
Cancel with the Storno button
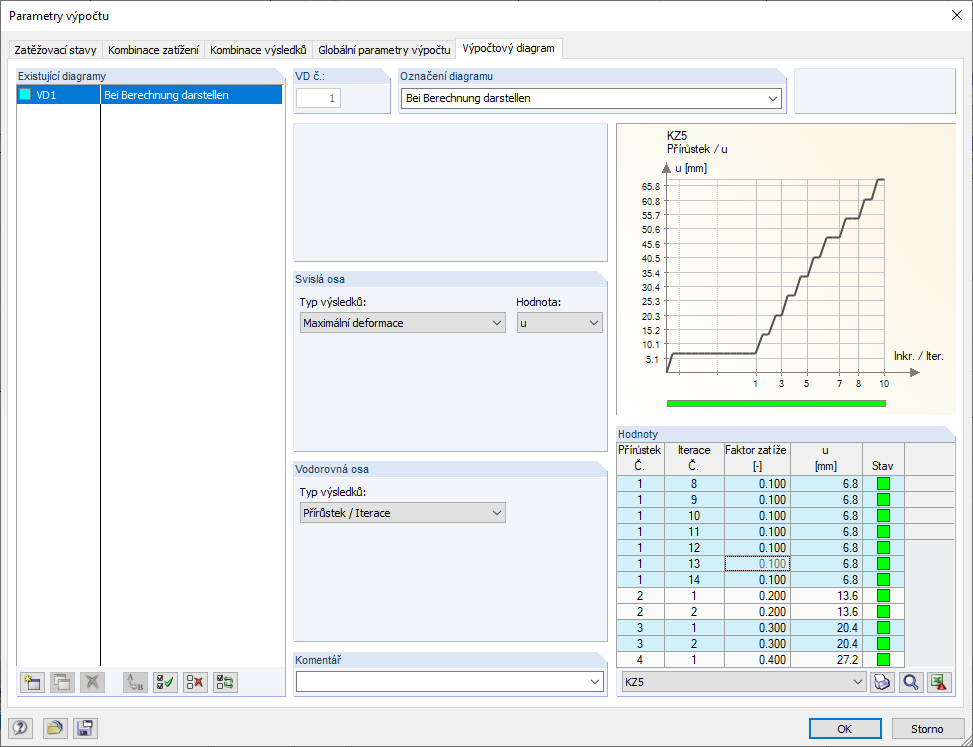pyautogui.click(x=927, y=728)
